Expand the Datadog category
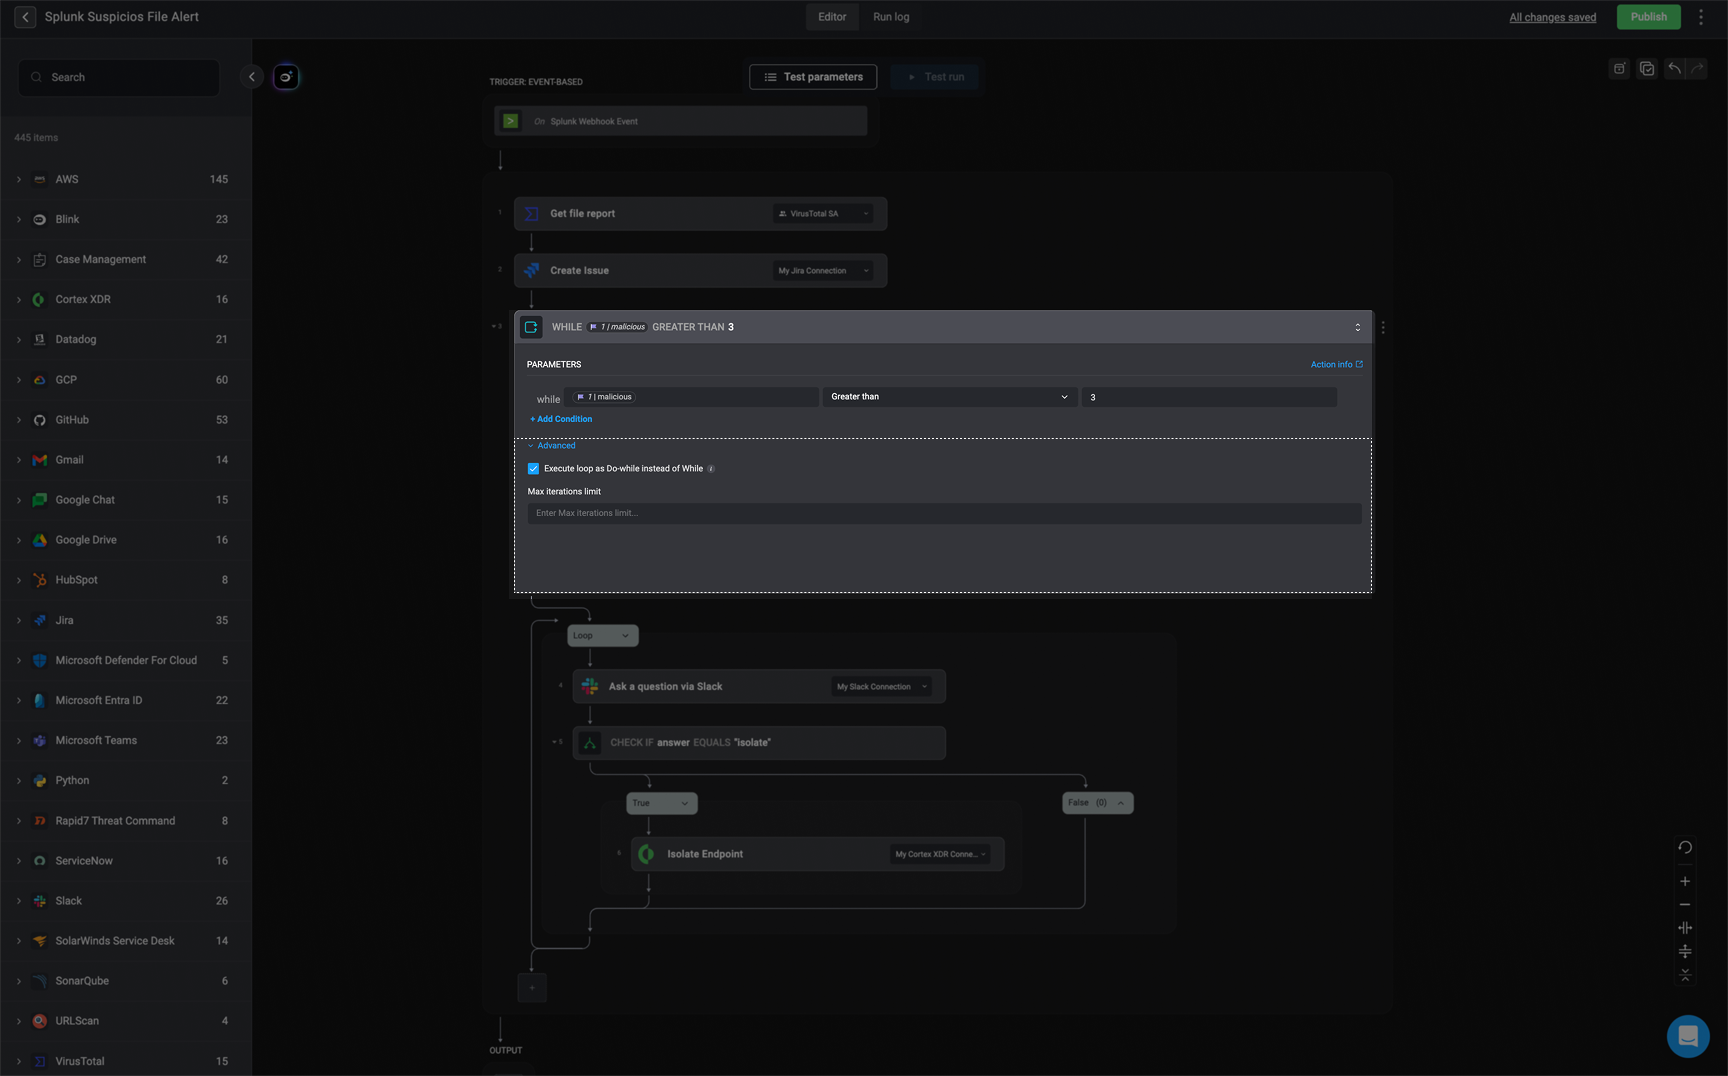The image size is (1728, 1076). [x=18, y=340]
